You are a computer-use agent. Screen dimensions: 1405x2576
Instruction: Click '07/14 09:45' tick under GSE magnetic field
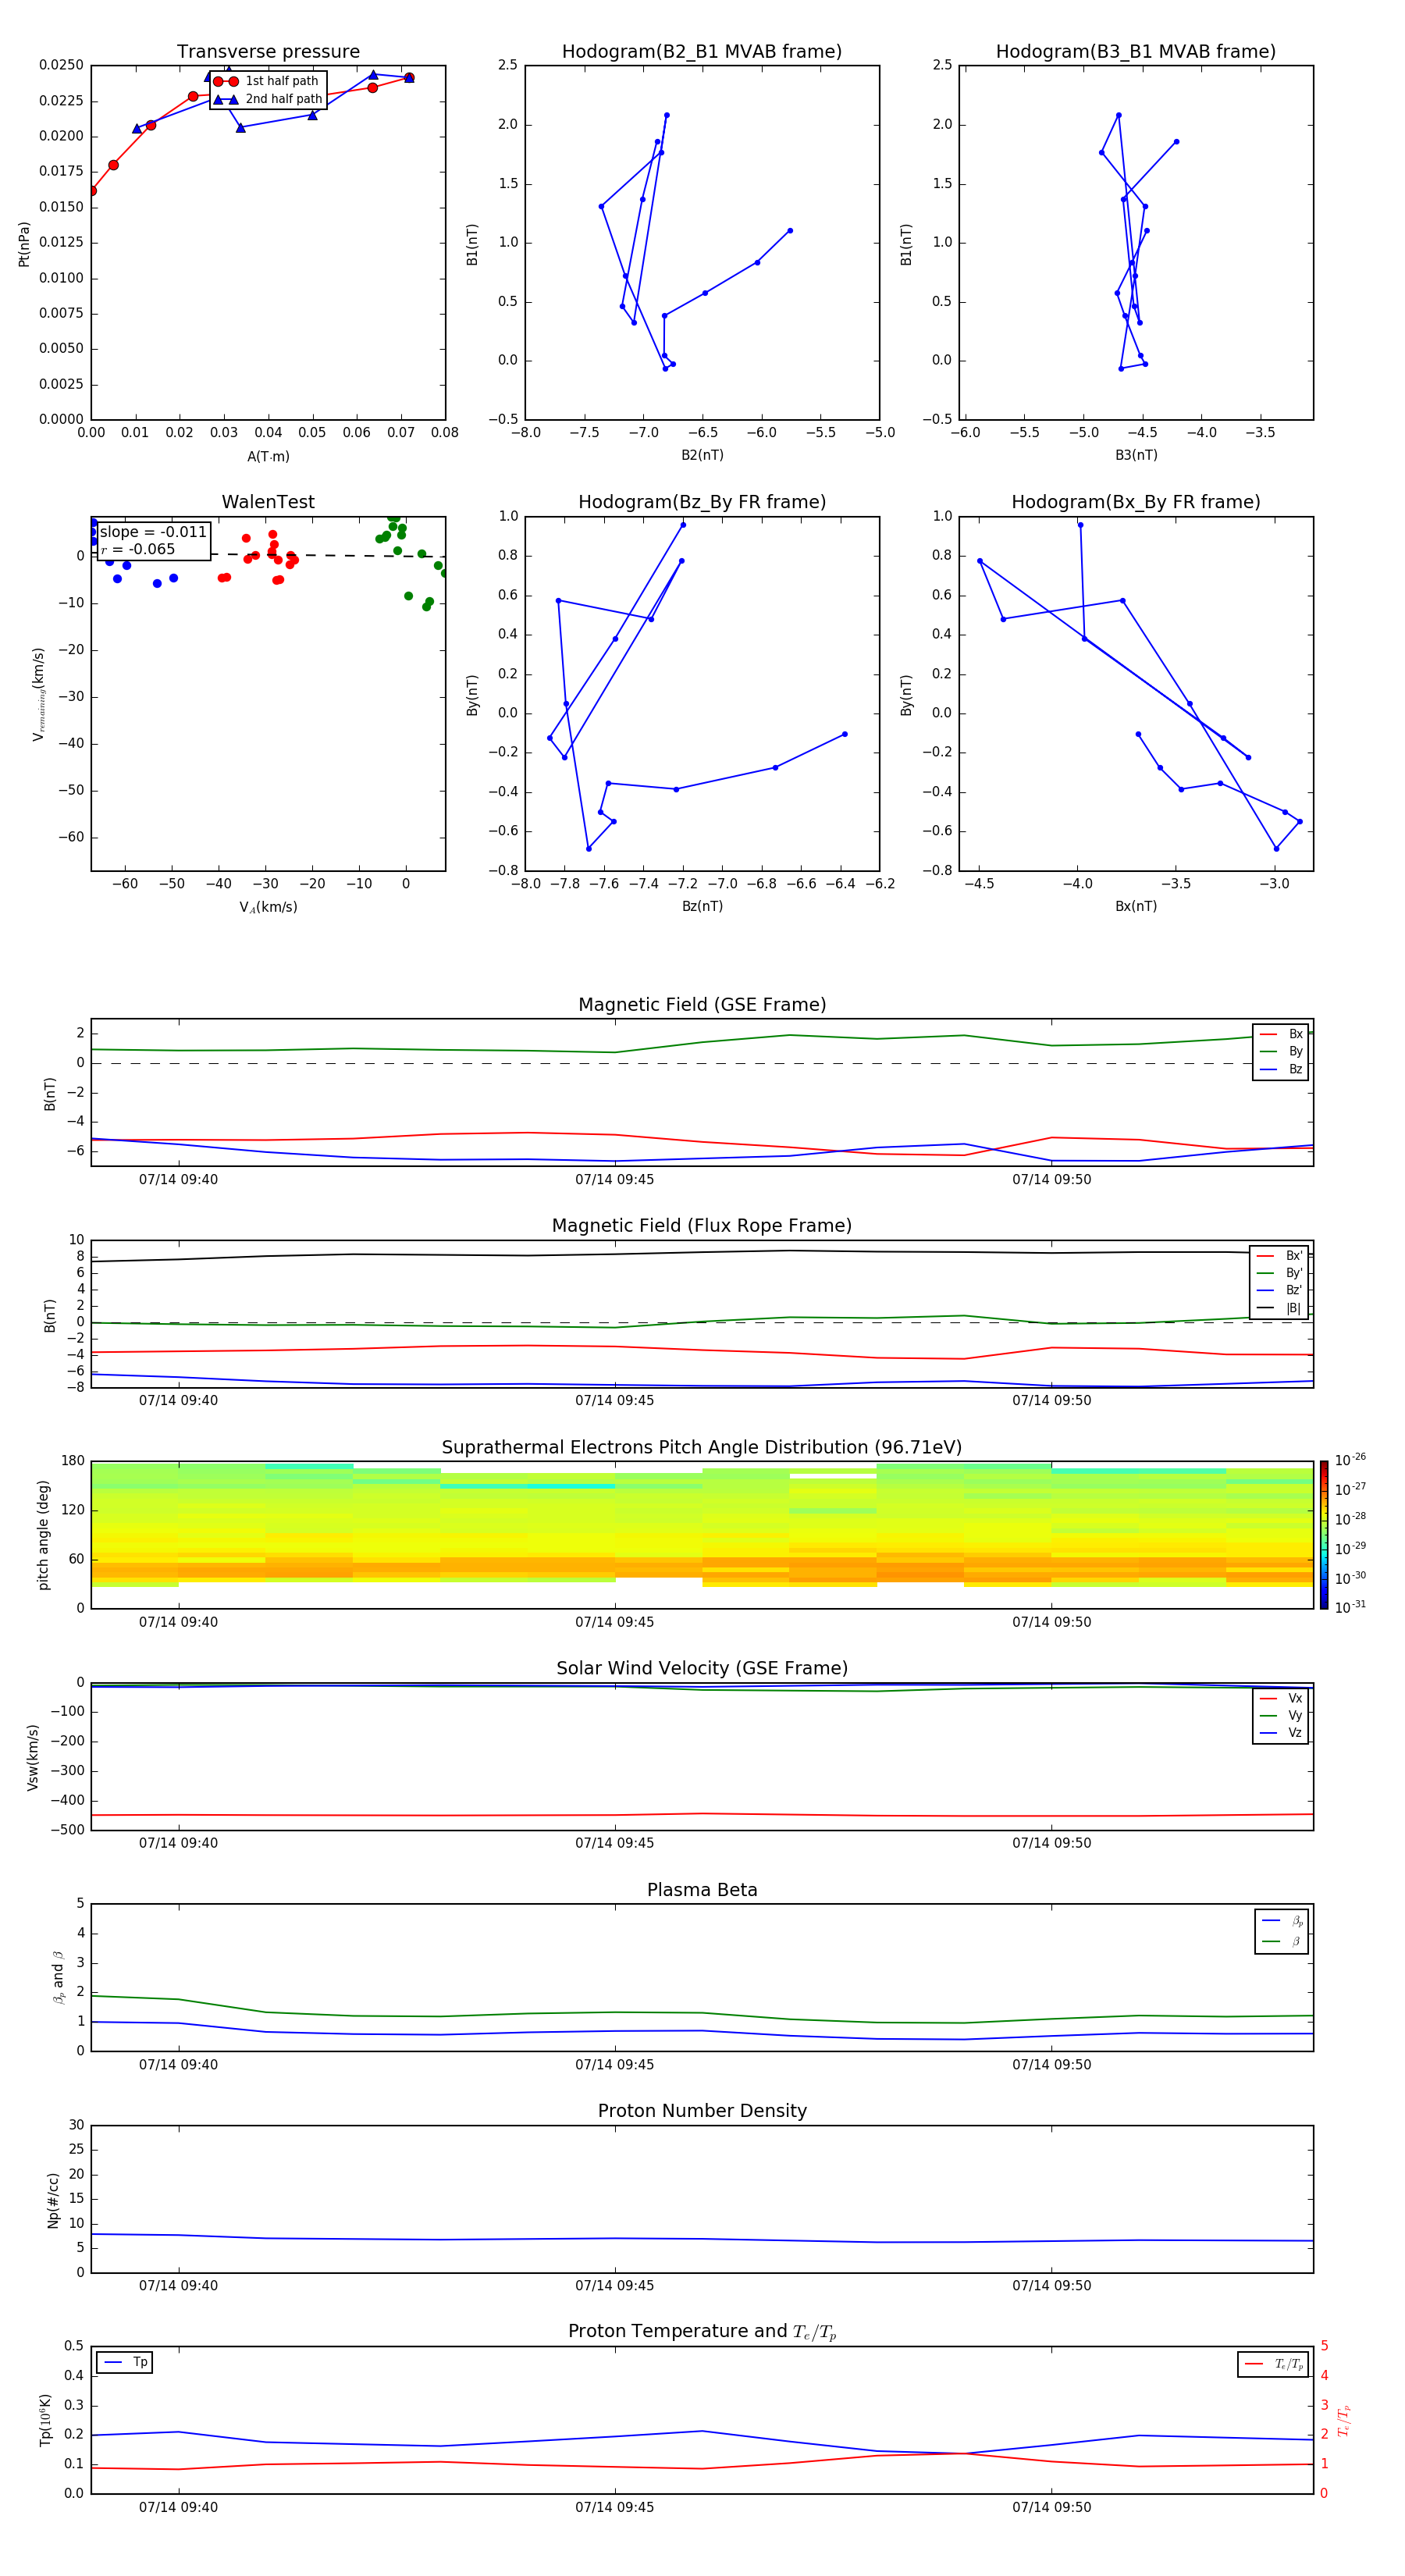[614, 1180]
